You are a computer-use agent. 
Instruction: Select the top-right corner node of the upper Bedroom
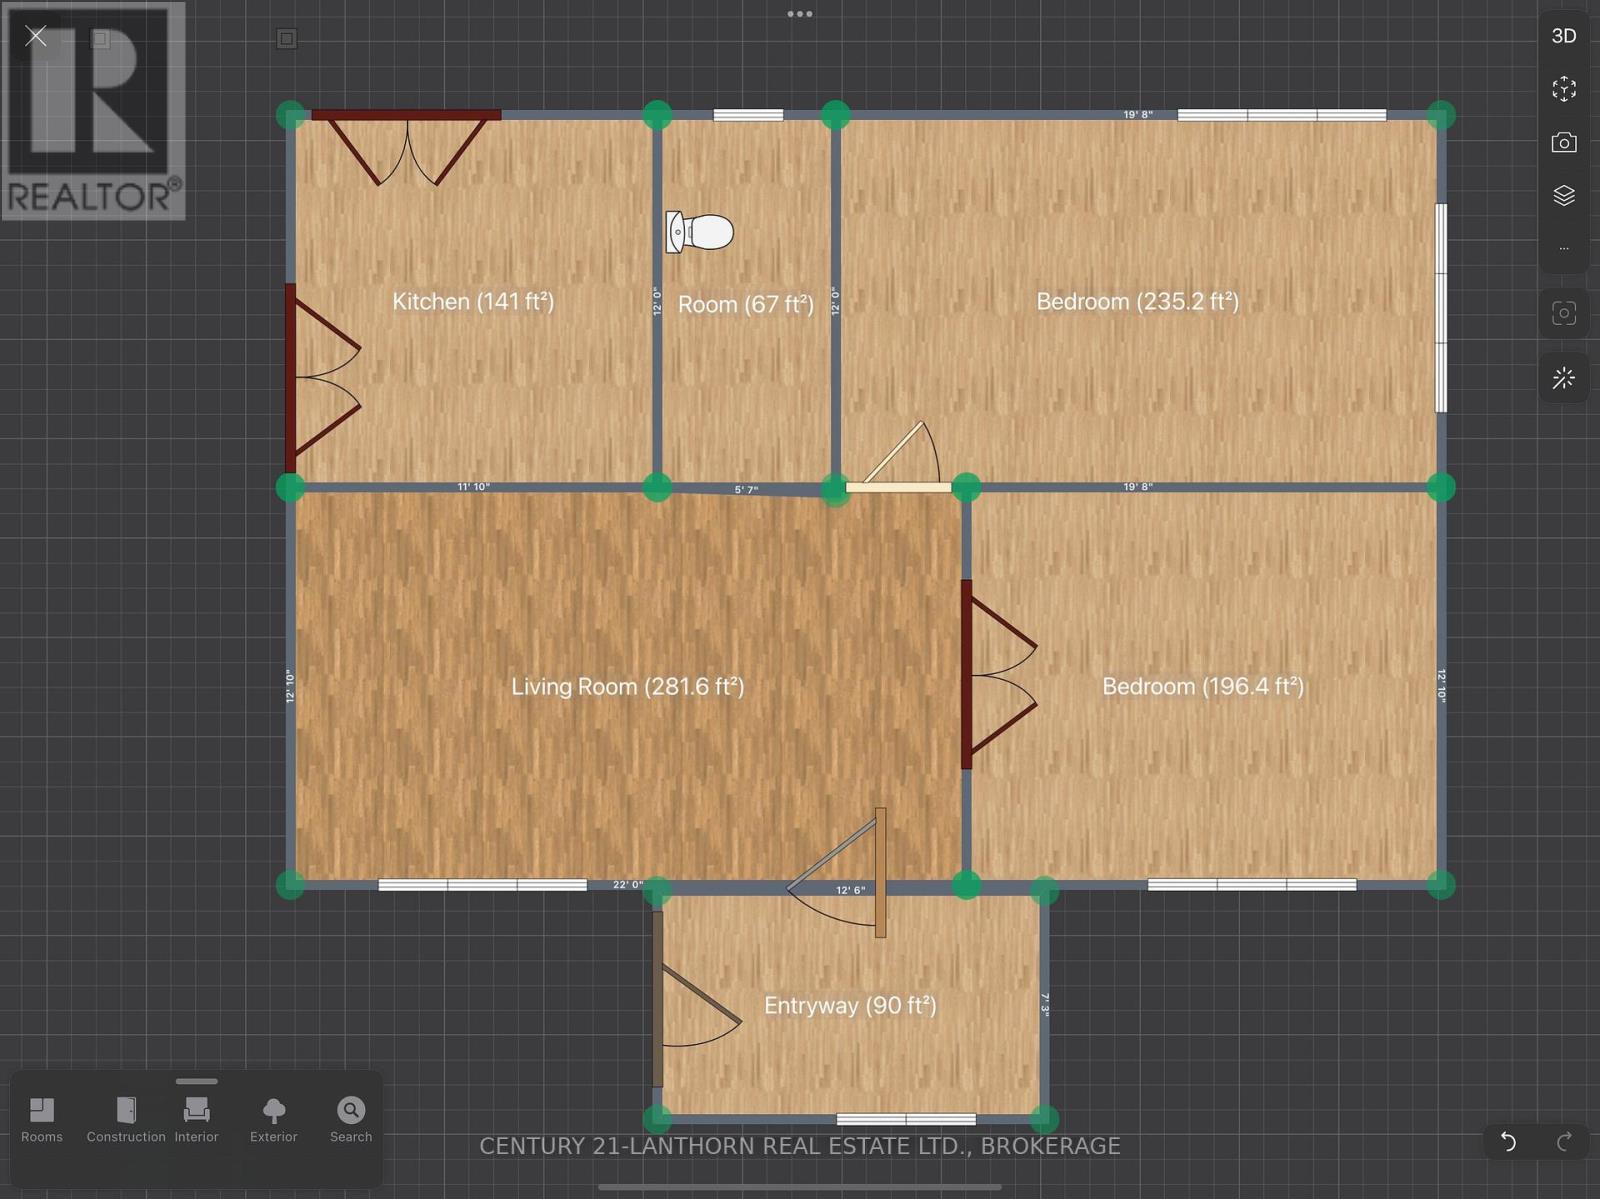[1441, 115]
